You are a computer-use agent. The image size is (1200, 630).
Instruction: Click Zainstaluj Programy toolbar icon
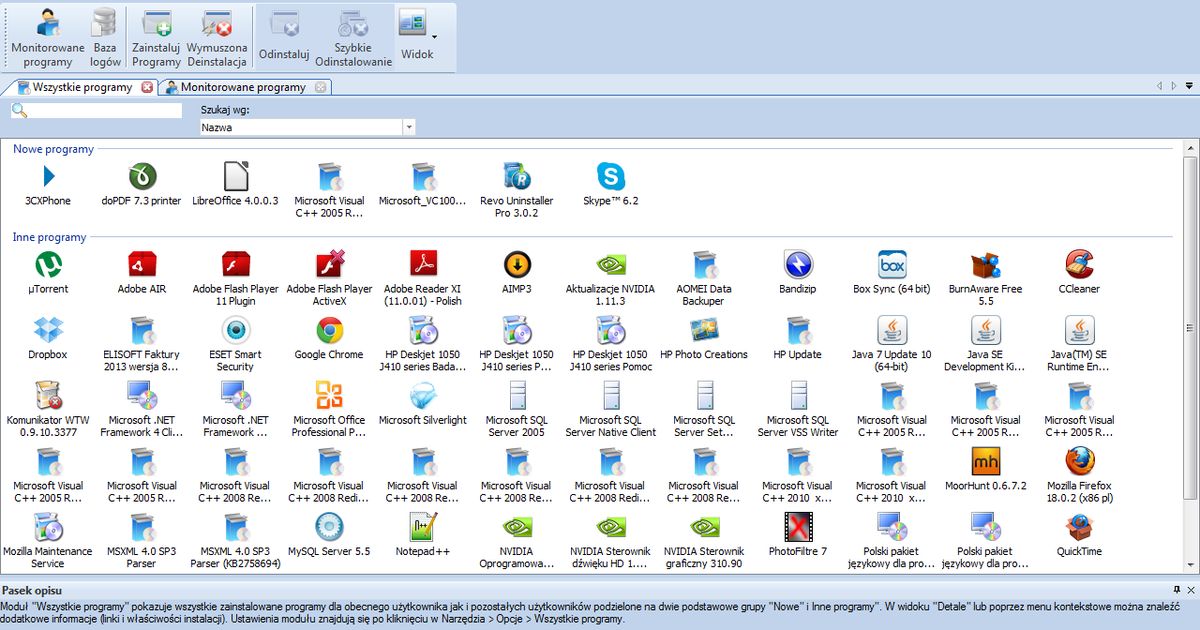tap(156, 37)
